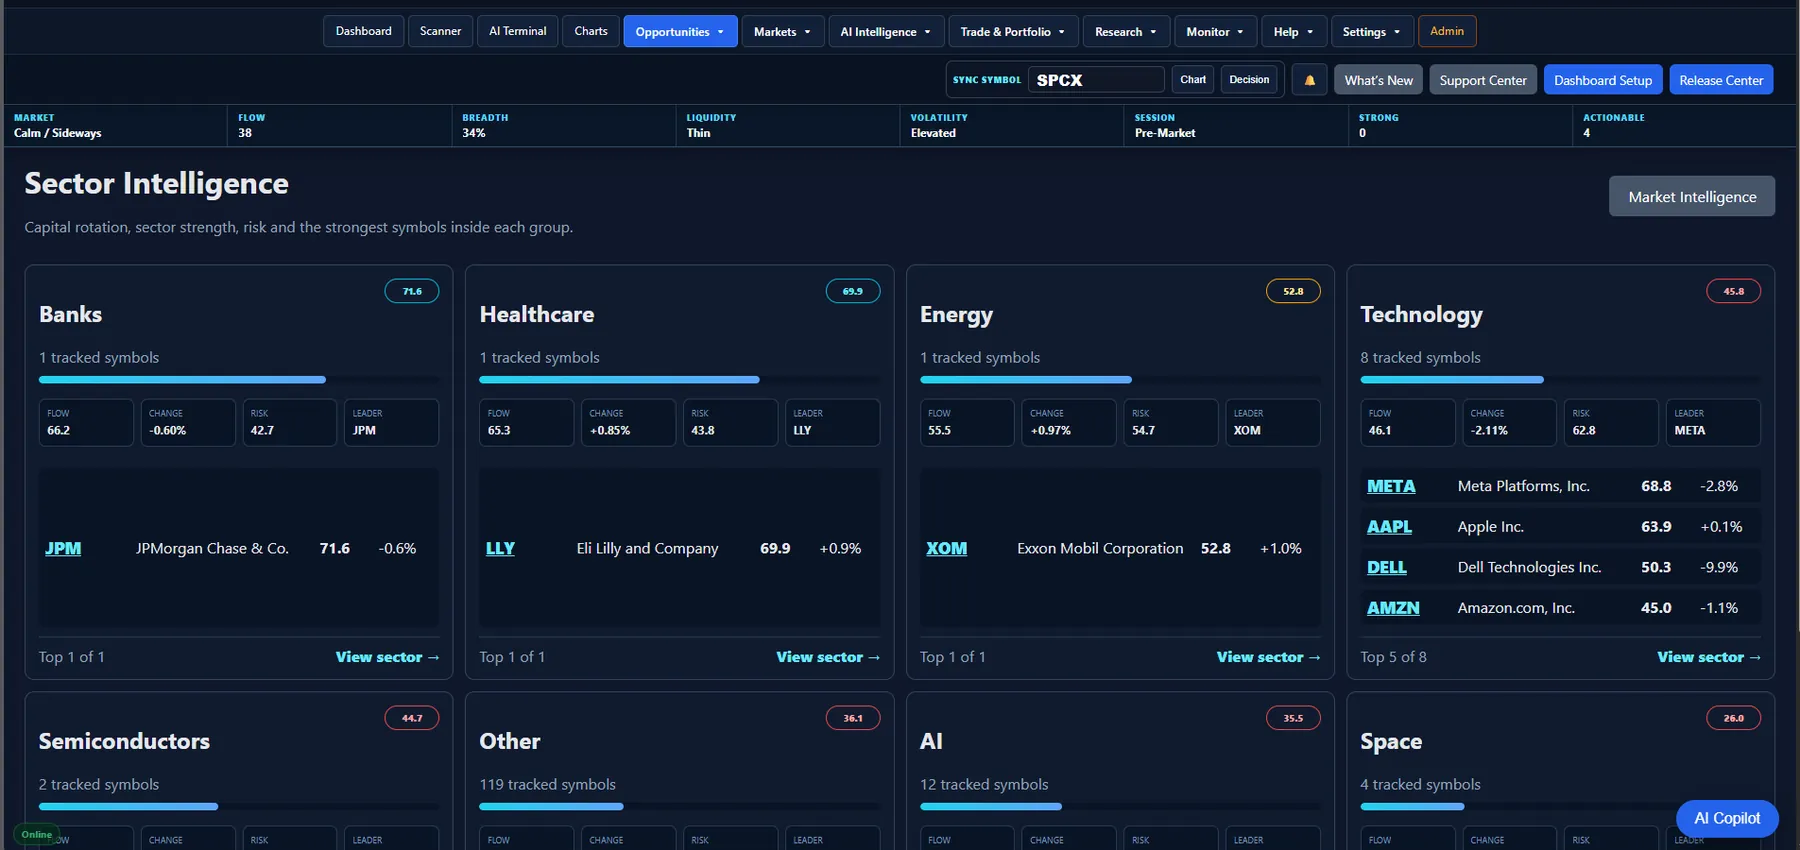Viewport: 1800px width, 850px height.
Task: Click the notification bell icon
Action: [x=1310, y=80]
